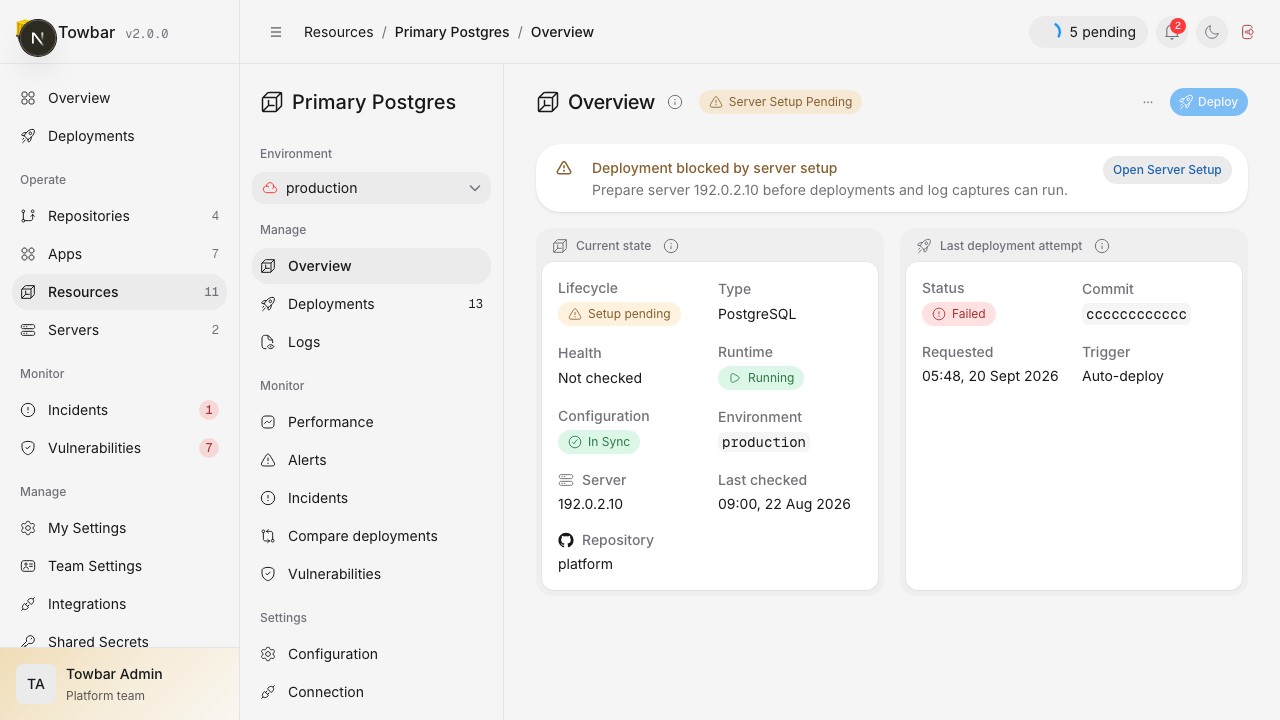Open Vulnerabilities in main sidebar

tap(120, 448)
